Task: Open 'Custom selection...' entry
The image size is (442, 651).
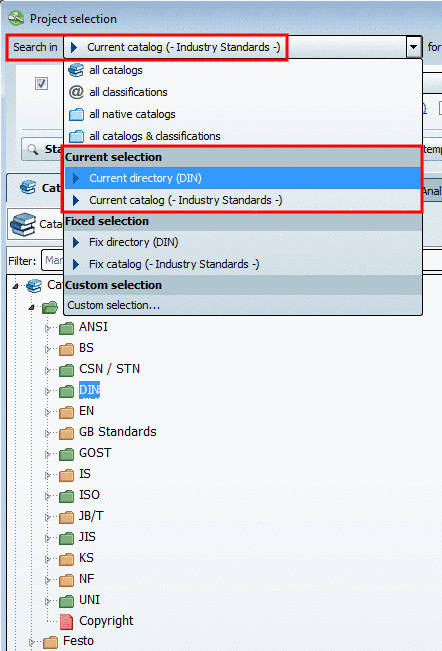Action: click(243, 305)
